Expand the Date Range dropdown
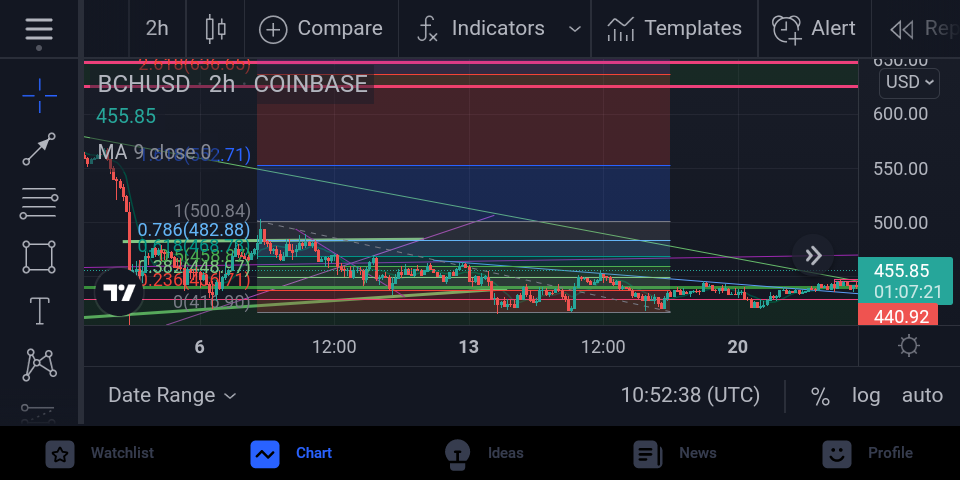 coord(172,396)
